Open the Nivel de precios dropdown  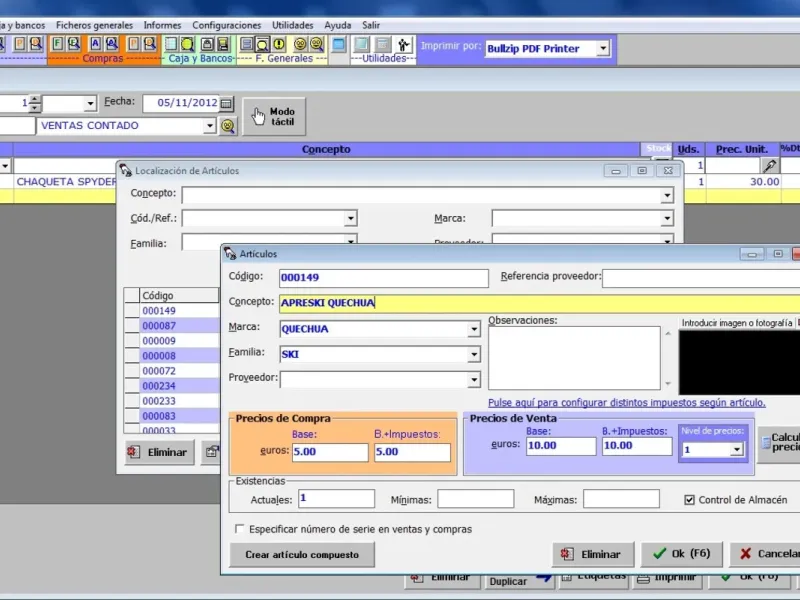click(736, 449)
